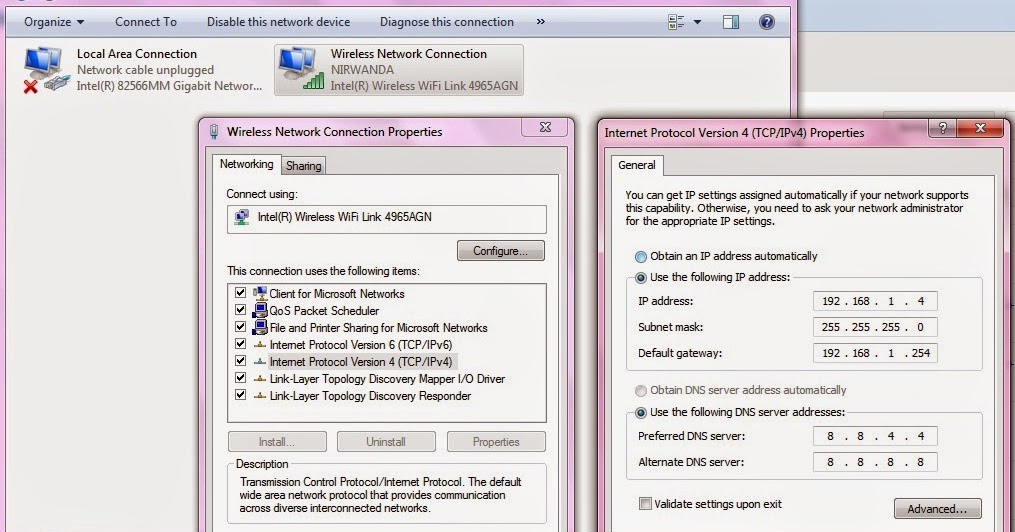Select Obtain DNS server address automatically
Image resolution: width=1015 pixels, height=532 pixels.
(x=641, y=390)
